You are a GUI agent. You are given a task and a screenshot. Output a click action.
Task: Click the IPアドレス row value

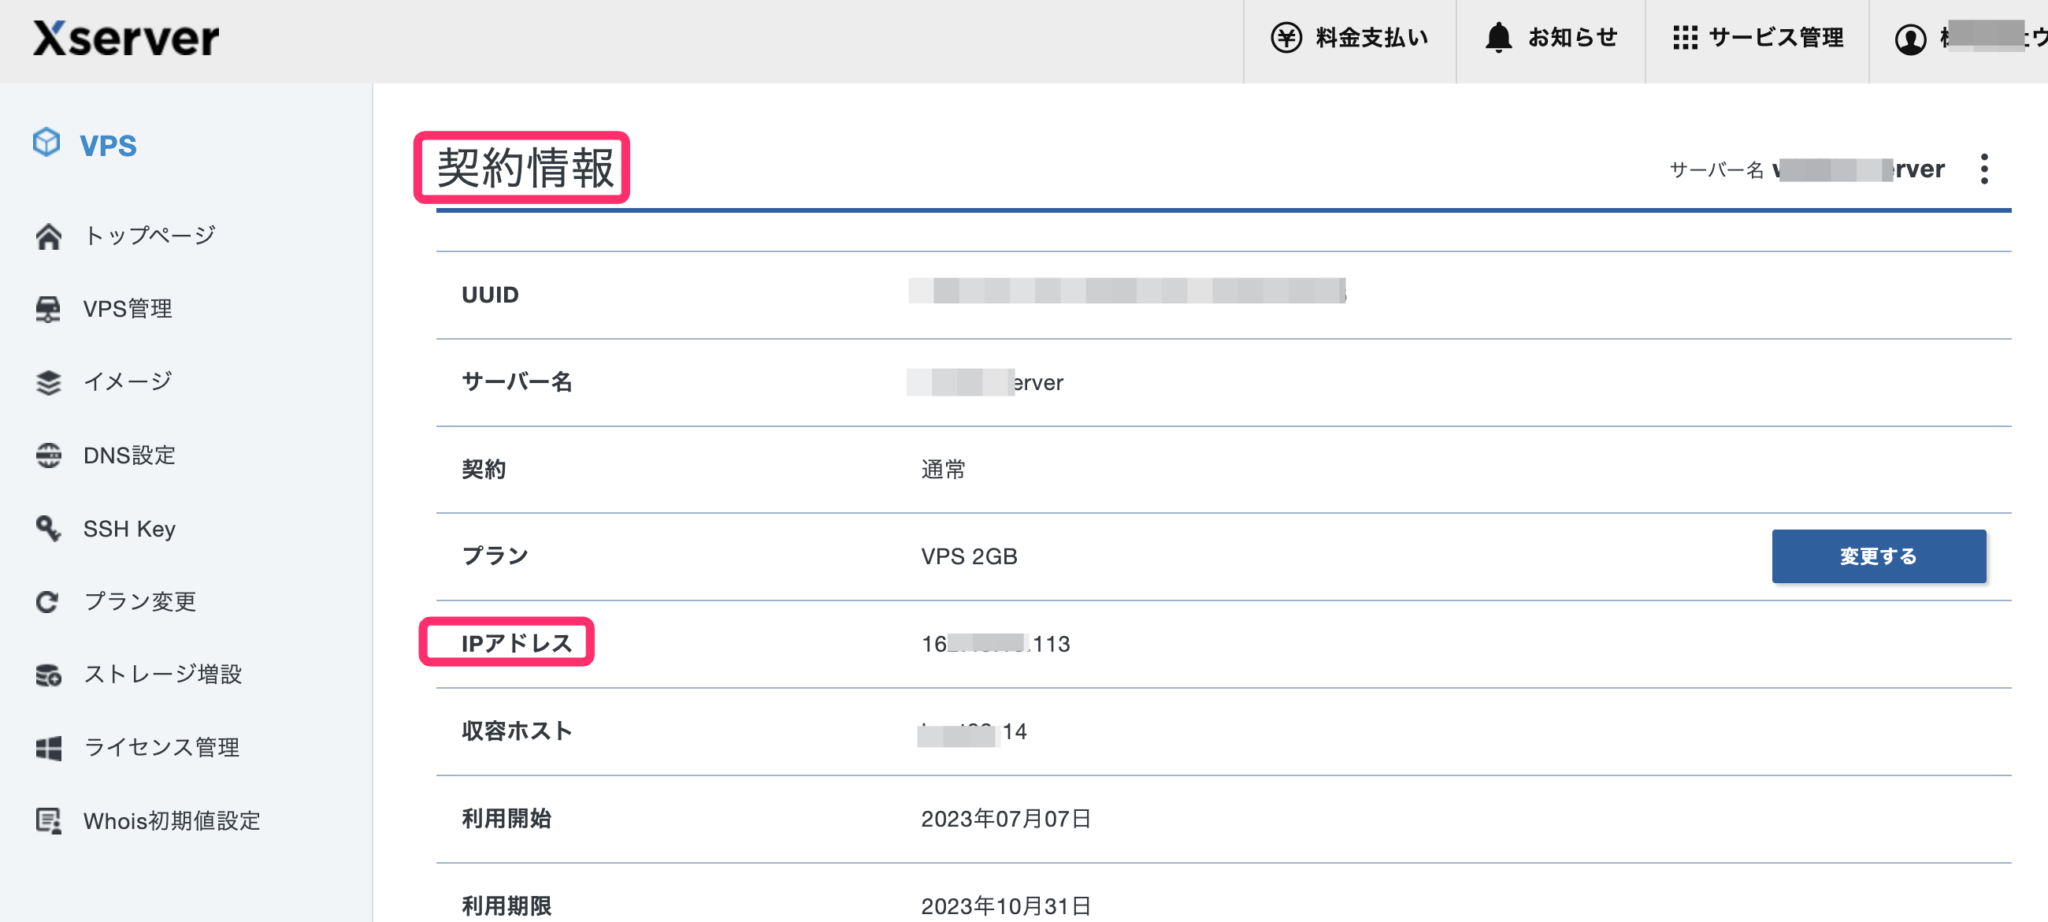point(996,643)
